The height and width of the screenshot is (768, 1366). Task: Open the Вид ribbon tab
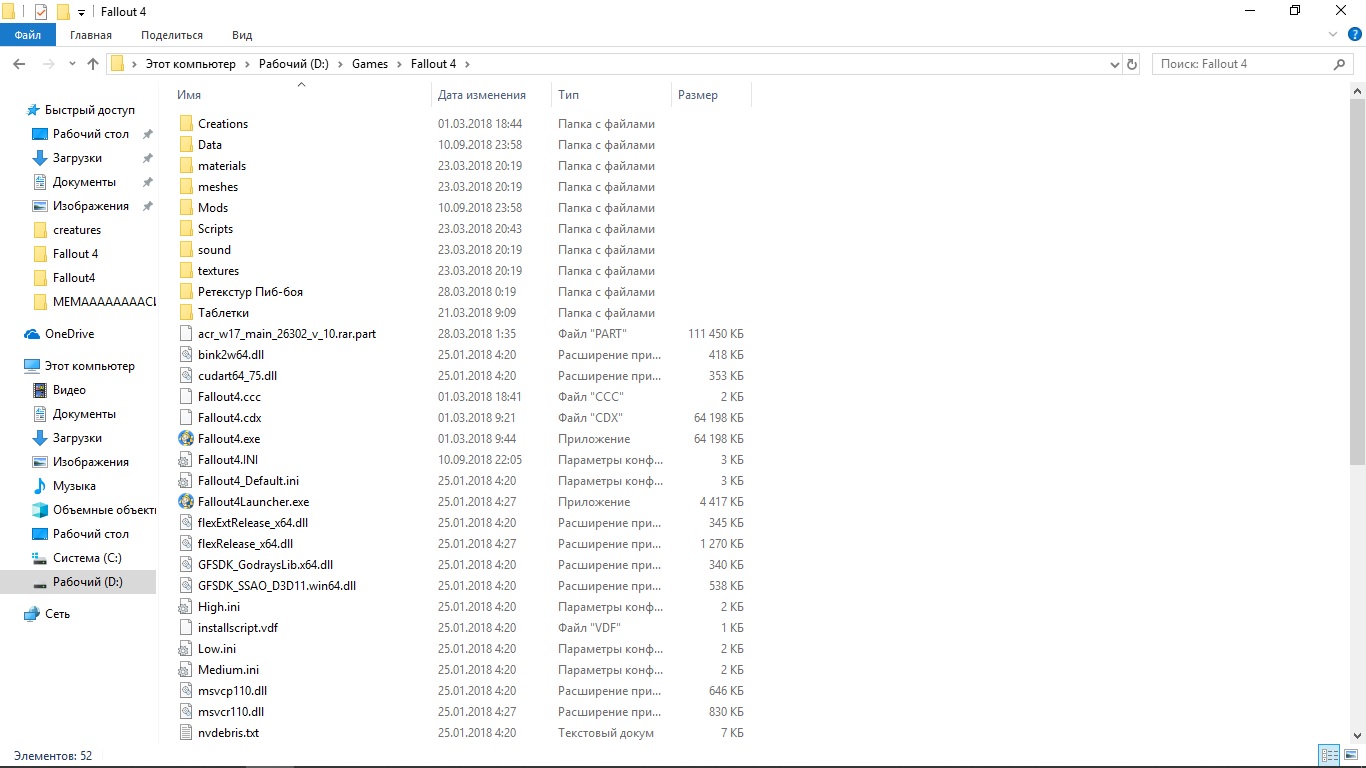click(x=242, y=35)
